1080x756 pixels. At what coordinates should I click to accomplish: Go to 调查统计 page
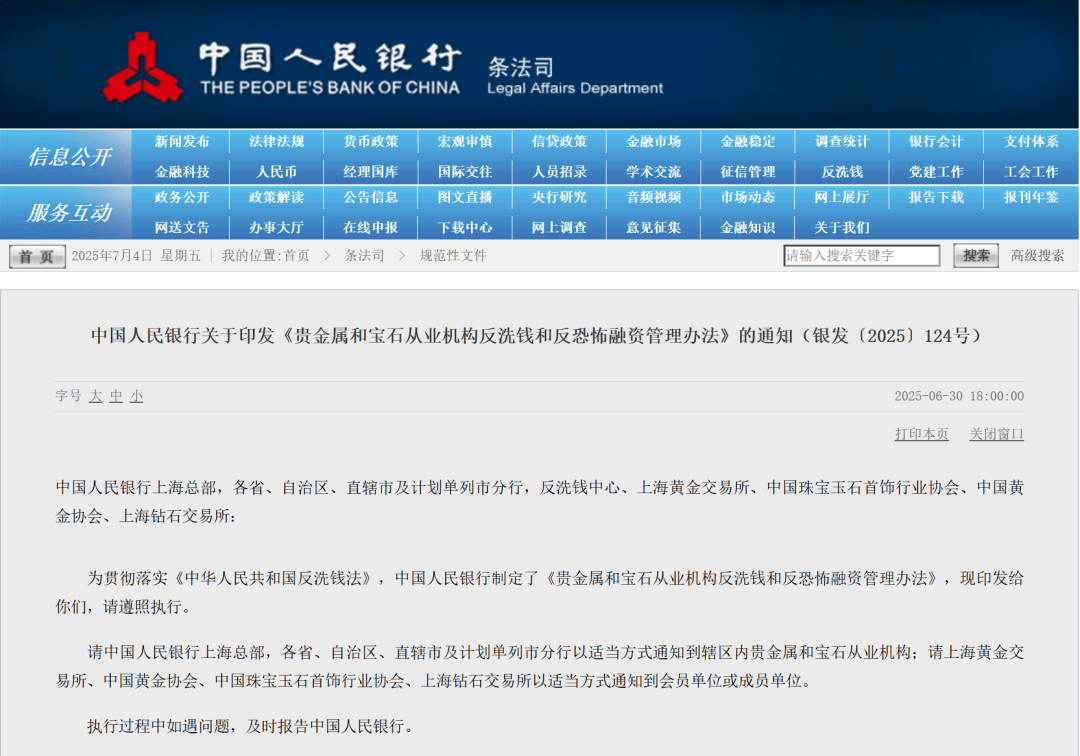pos(842,142)
